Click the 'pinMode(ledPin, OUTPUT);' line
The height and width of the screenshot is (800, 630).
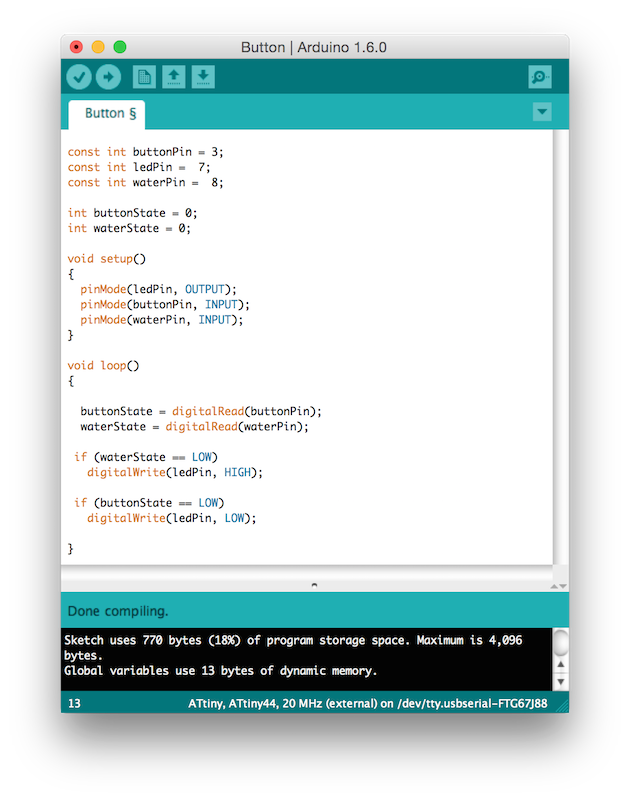click(x=158, y=289)
